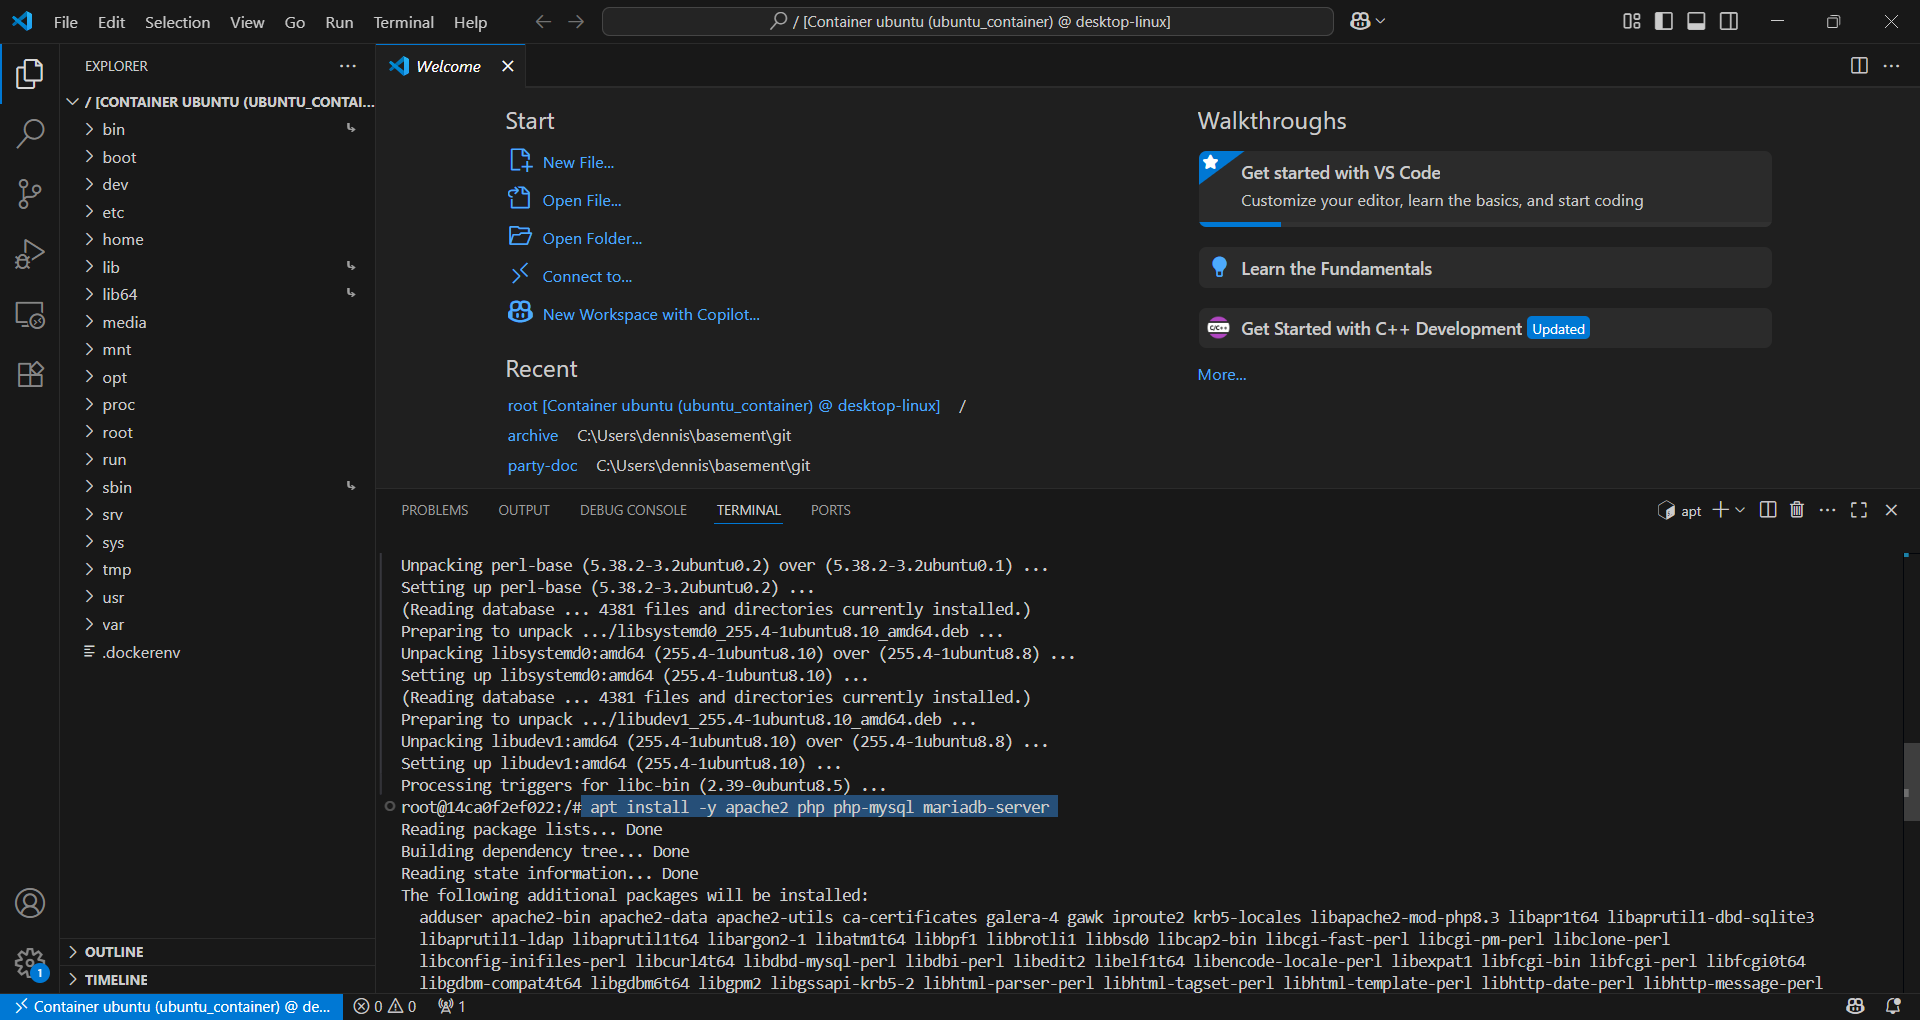Switch to the PORTS tab
Image resolution: width=1920 pixels, height=1020 pixels.
tap(830, 510)
